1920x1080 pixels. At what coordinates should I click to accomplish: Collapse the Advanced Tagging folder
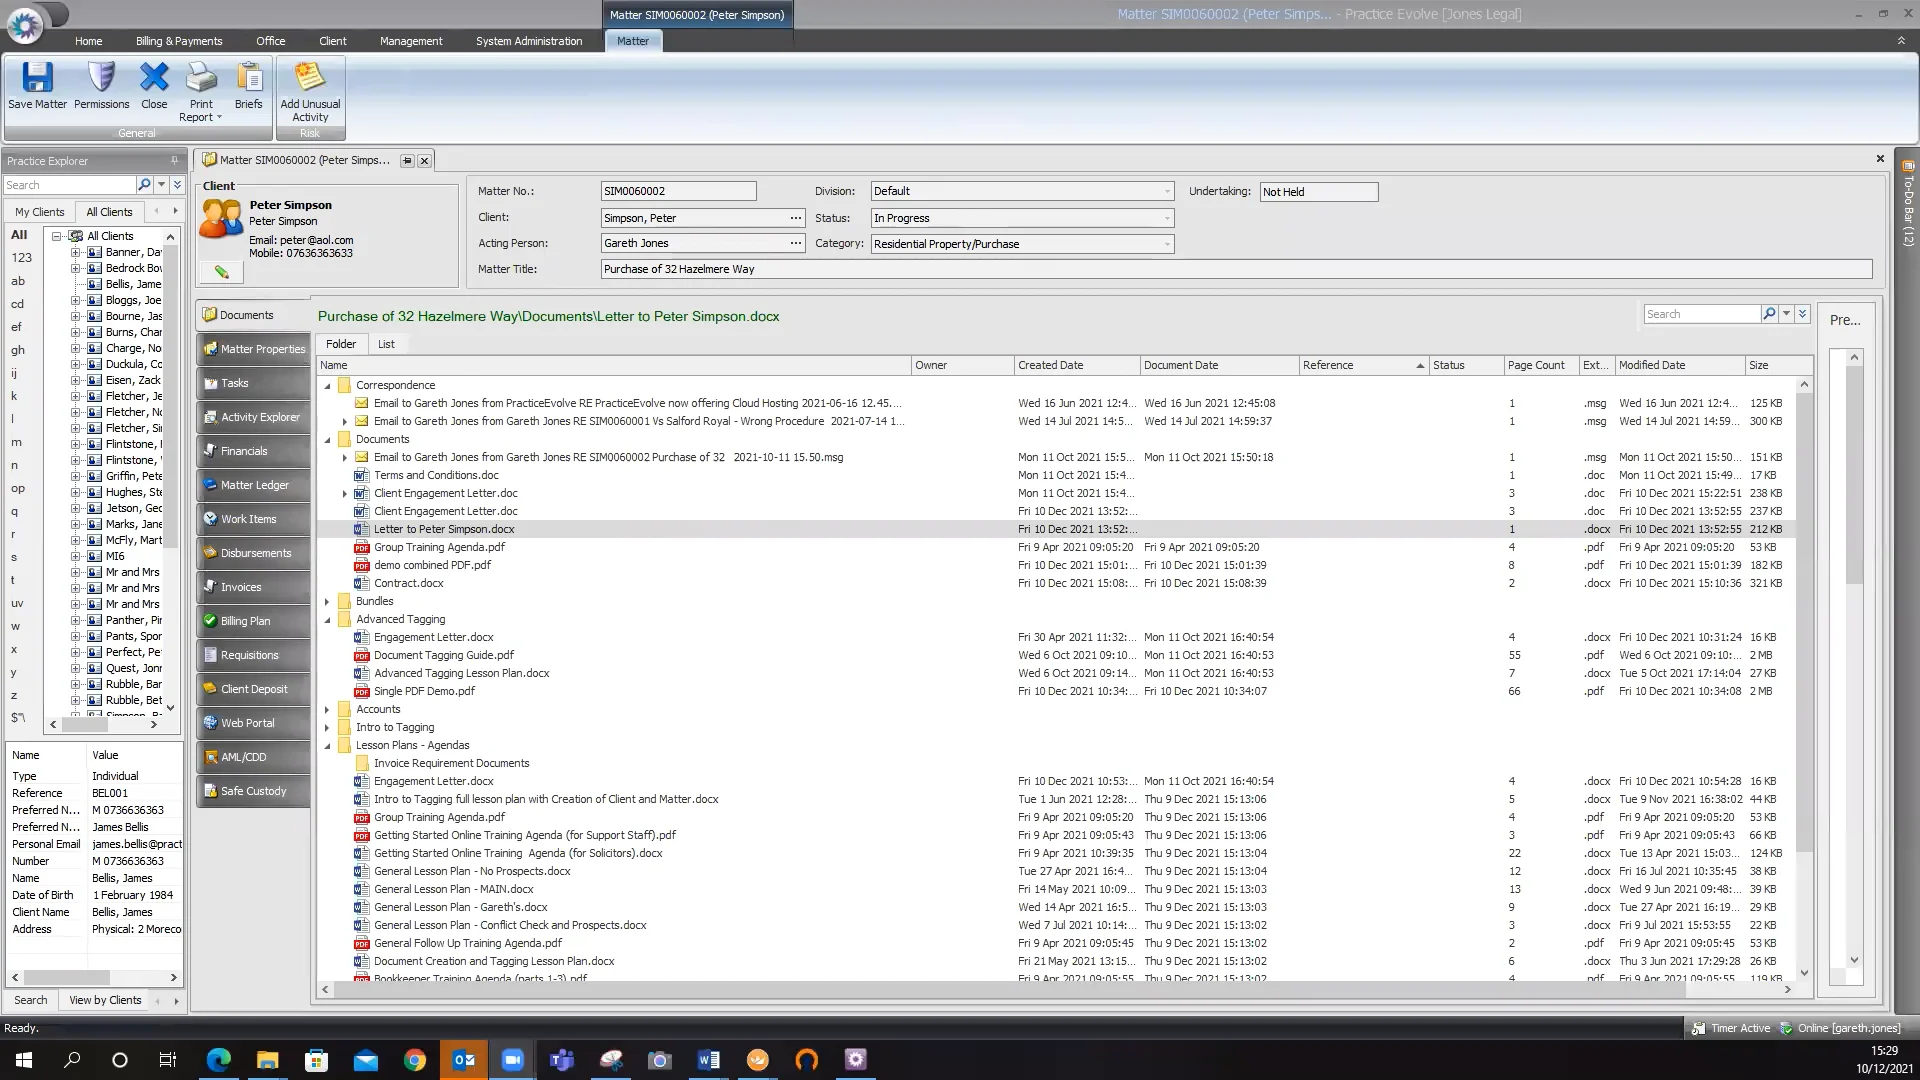327,619
